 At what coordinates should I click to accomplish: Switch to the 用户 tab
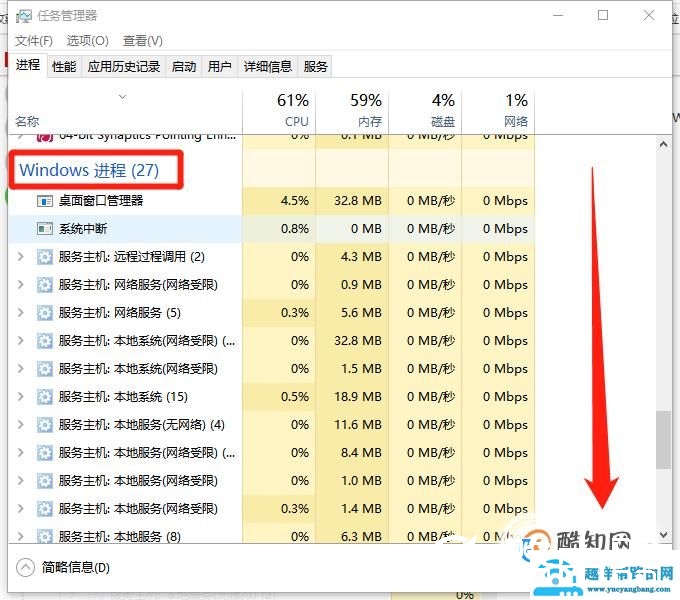[219, 67]
